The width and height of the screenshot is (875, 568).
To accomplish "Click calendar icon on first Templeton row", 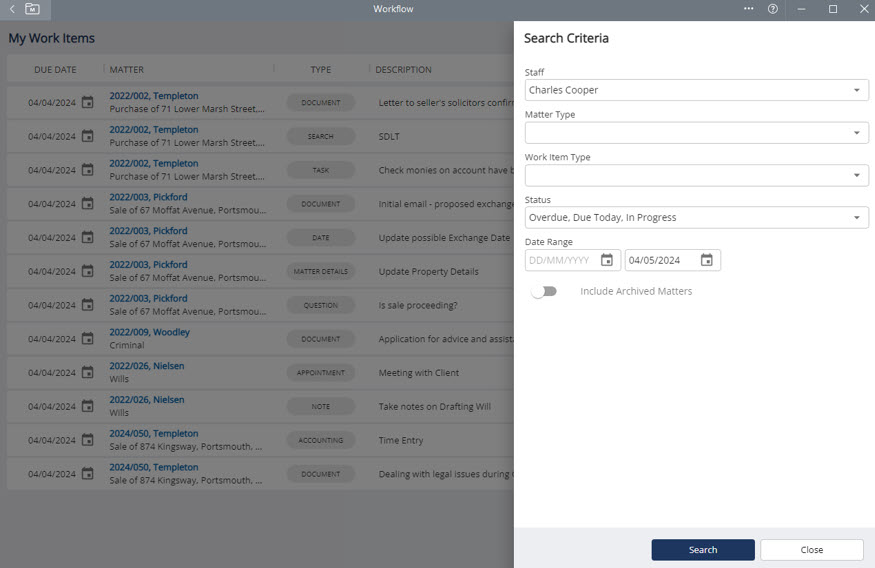I will point(87,103).
